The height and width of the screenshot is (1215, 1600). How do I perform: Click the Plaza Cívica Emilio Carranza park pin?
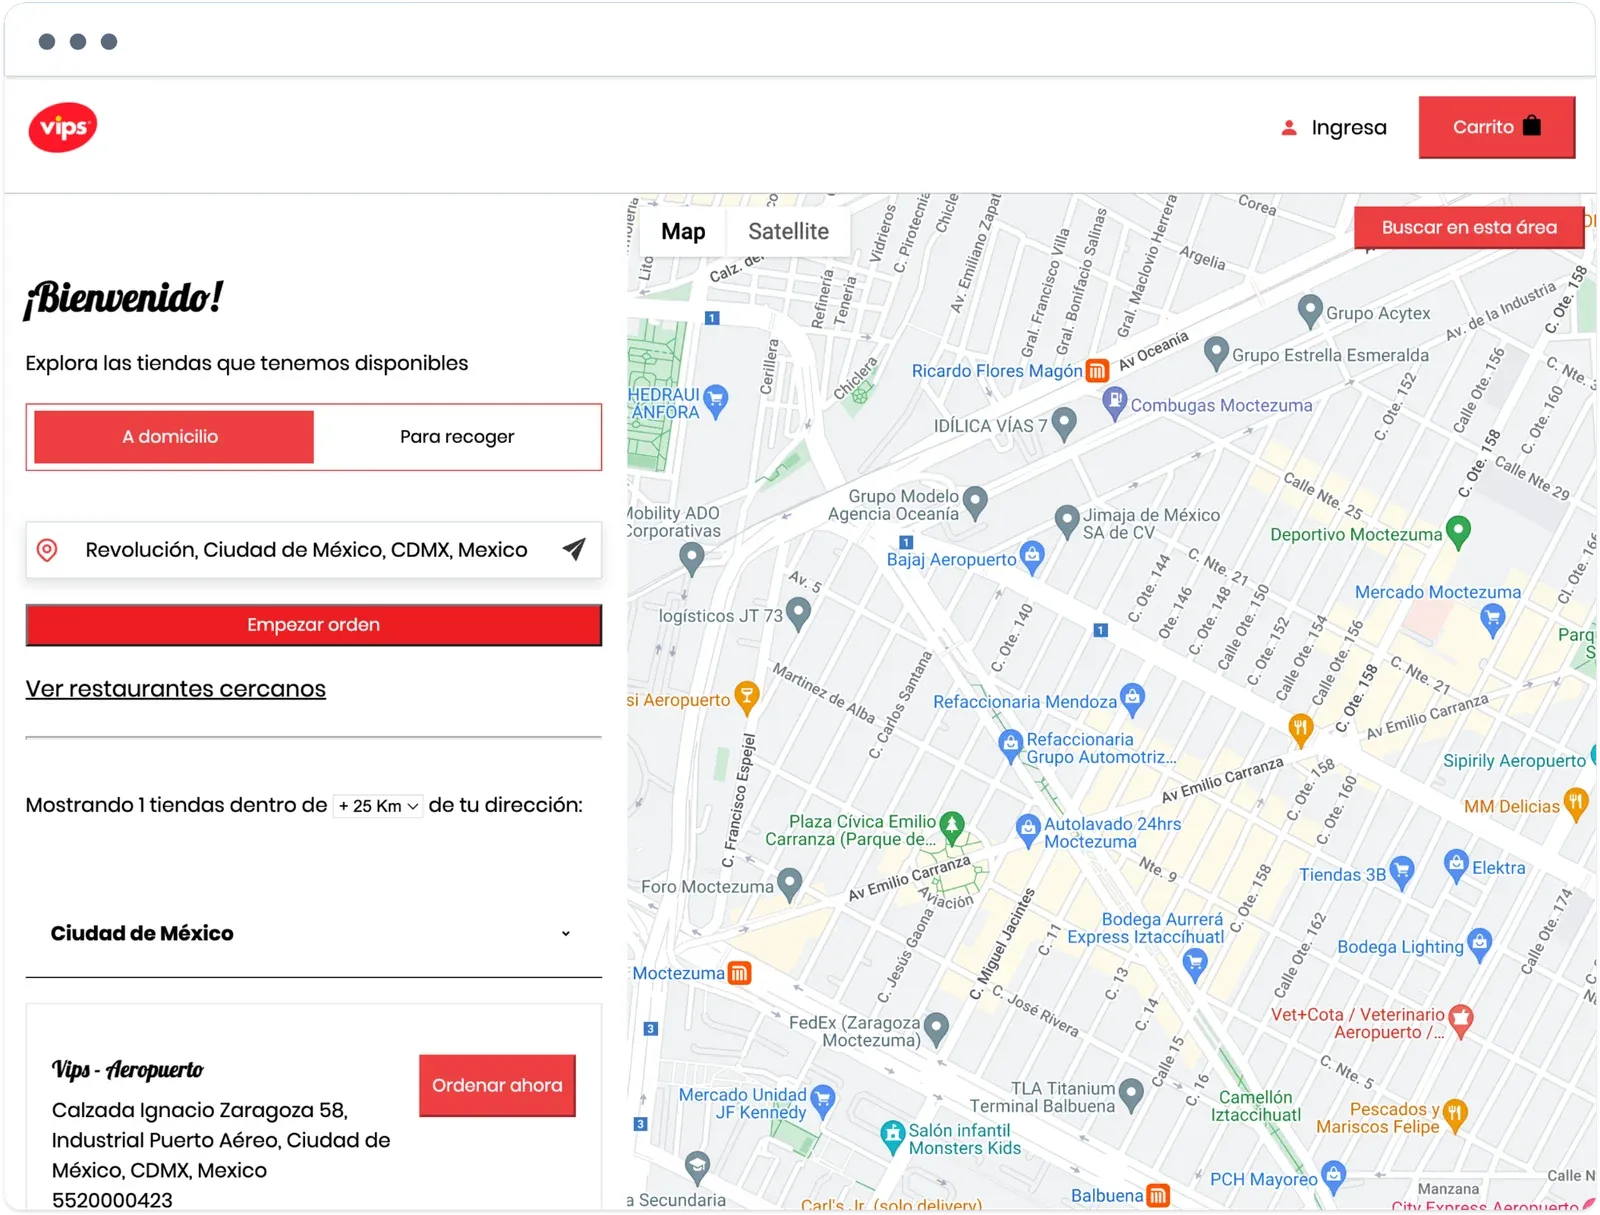coord(952,827)
